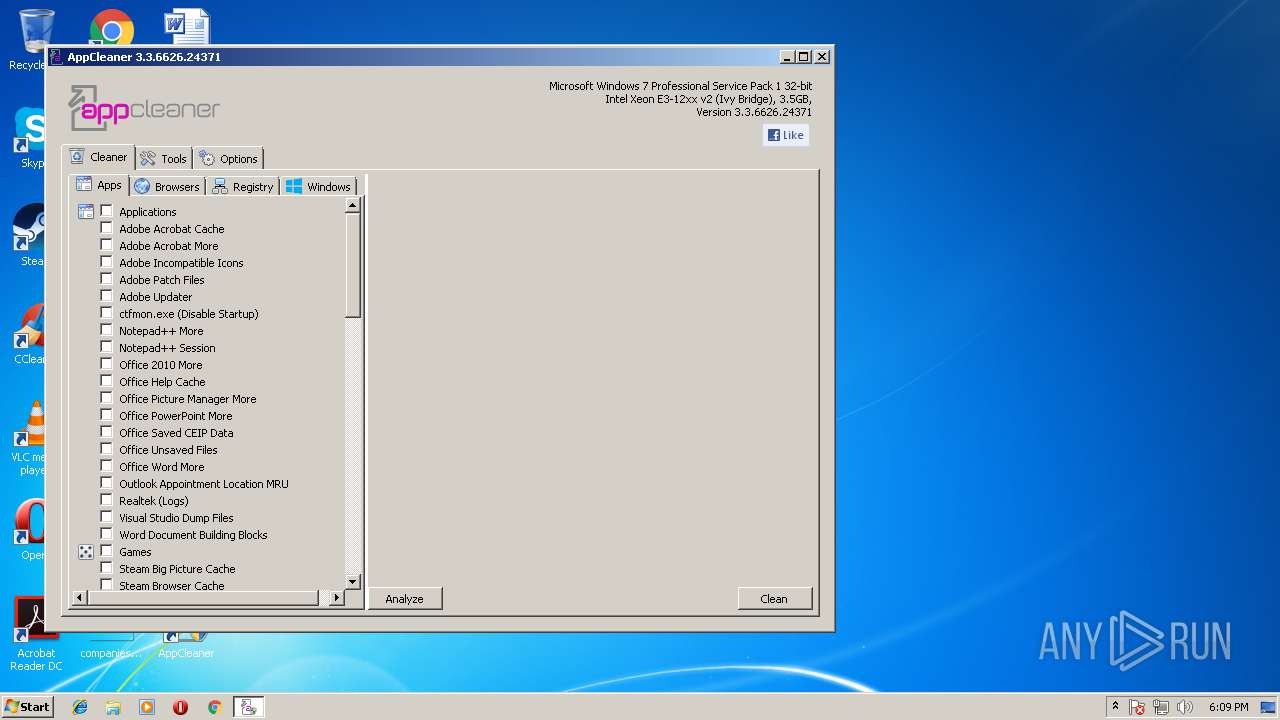The width and height of the screenshot is (1280, 720).
Task: Click the taskbar clock showing 6:09 PM
Action: [x=1228, y=707]
